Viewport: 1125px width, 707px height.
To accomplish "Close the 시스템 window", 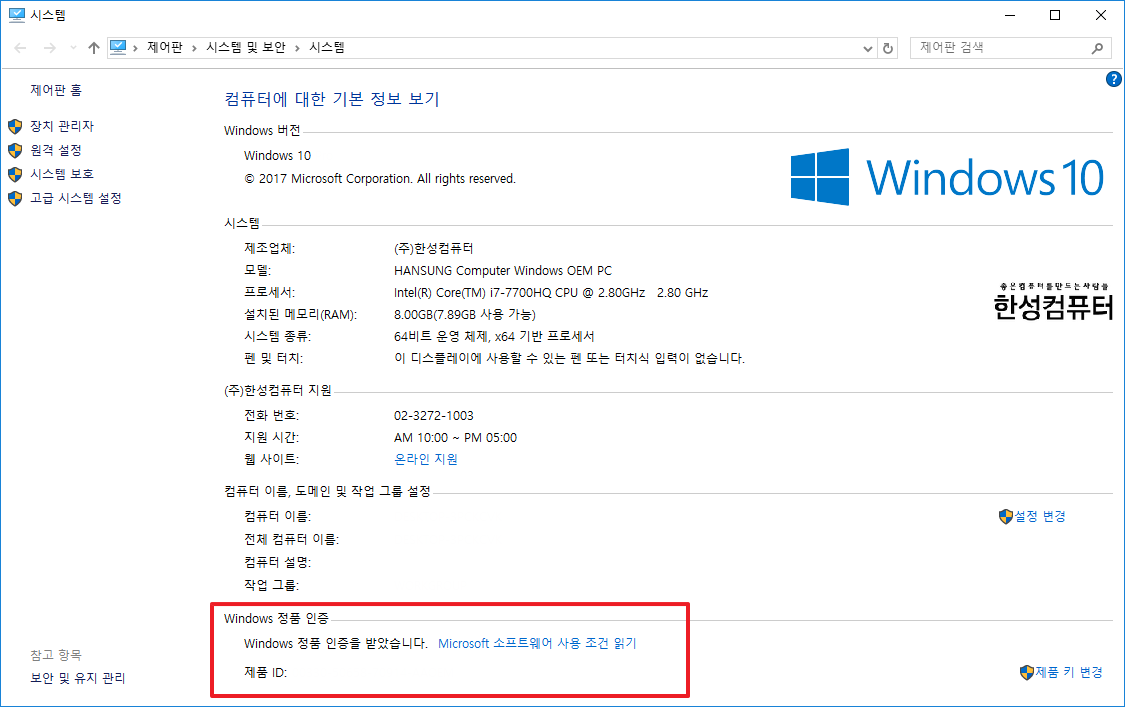I will coord(1101,15).
